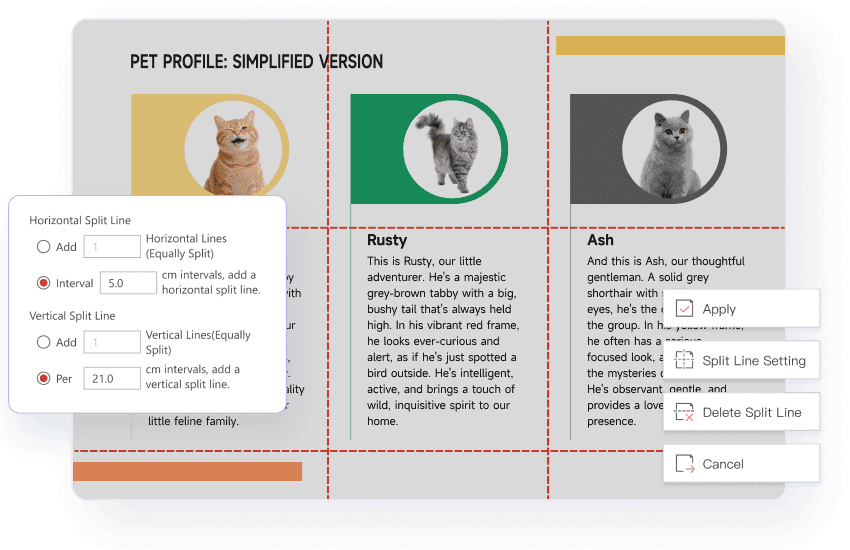Select the Add radio under Horizontal Split Line
850x550 pixels.
tap(43, 247)
